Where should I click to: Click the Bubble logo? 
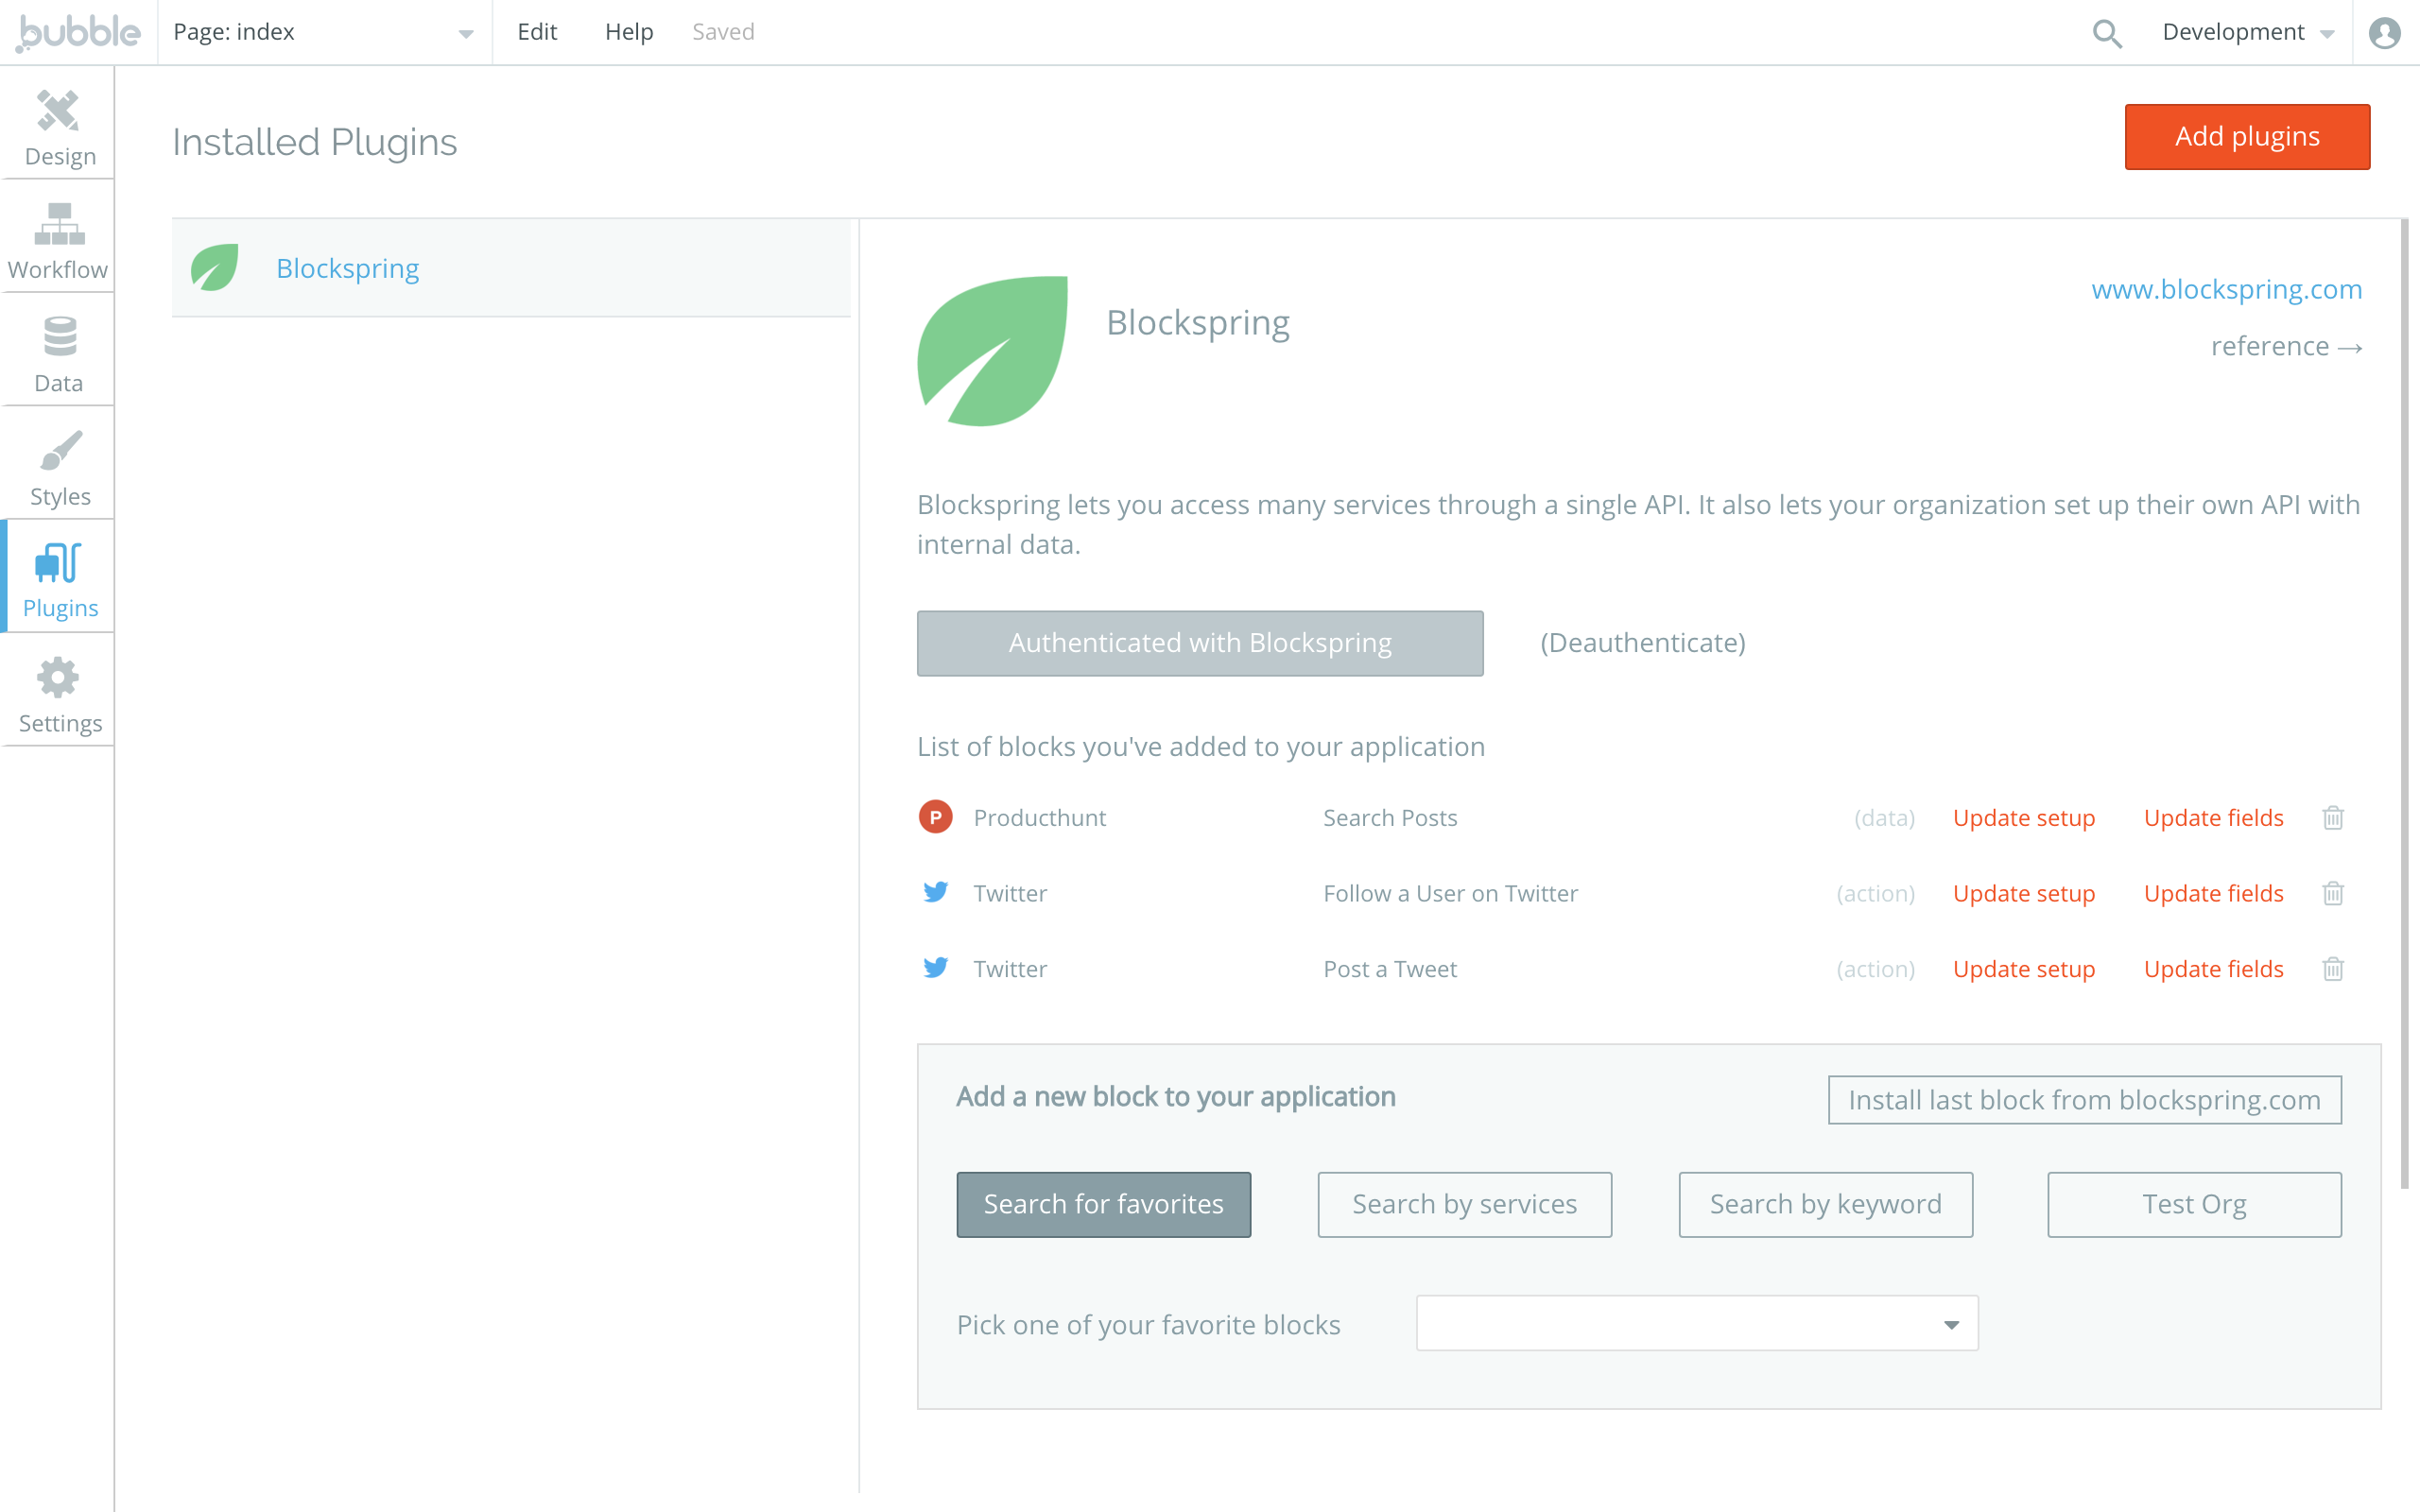pyautogui.click(x=78, y=32)
